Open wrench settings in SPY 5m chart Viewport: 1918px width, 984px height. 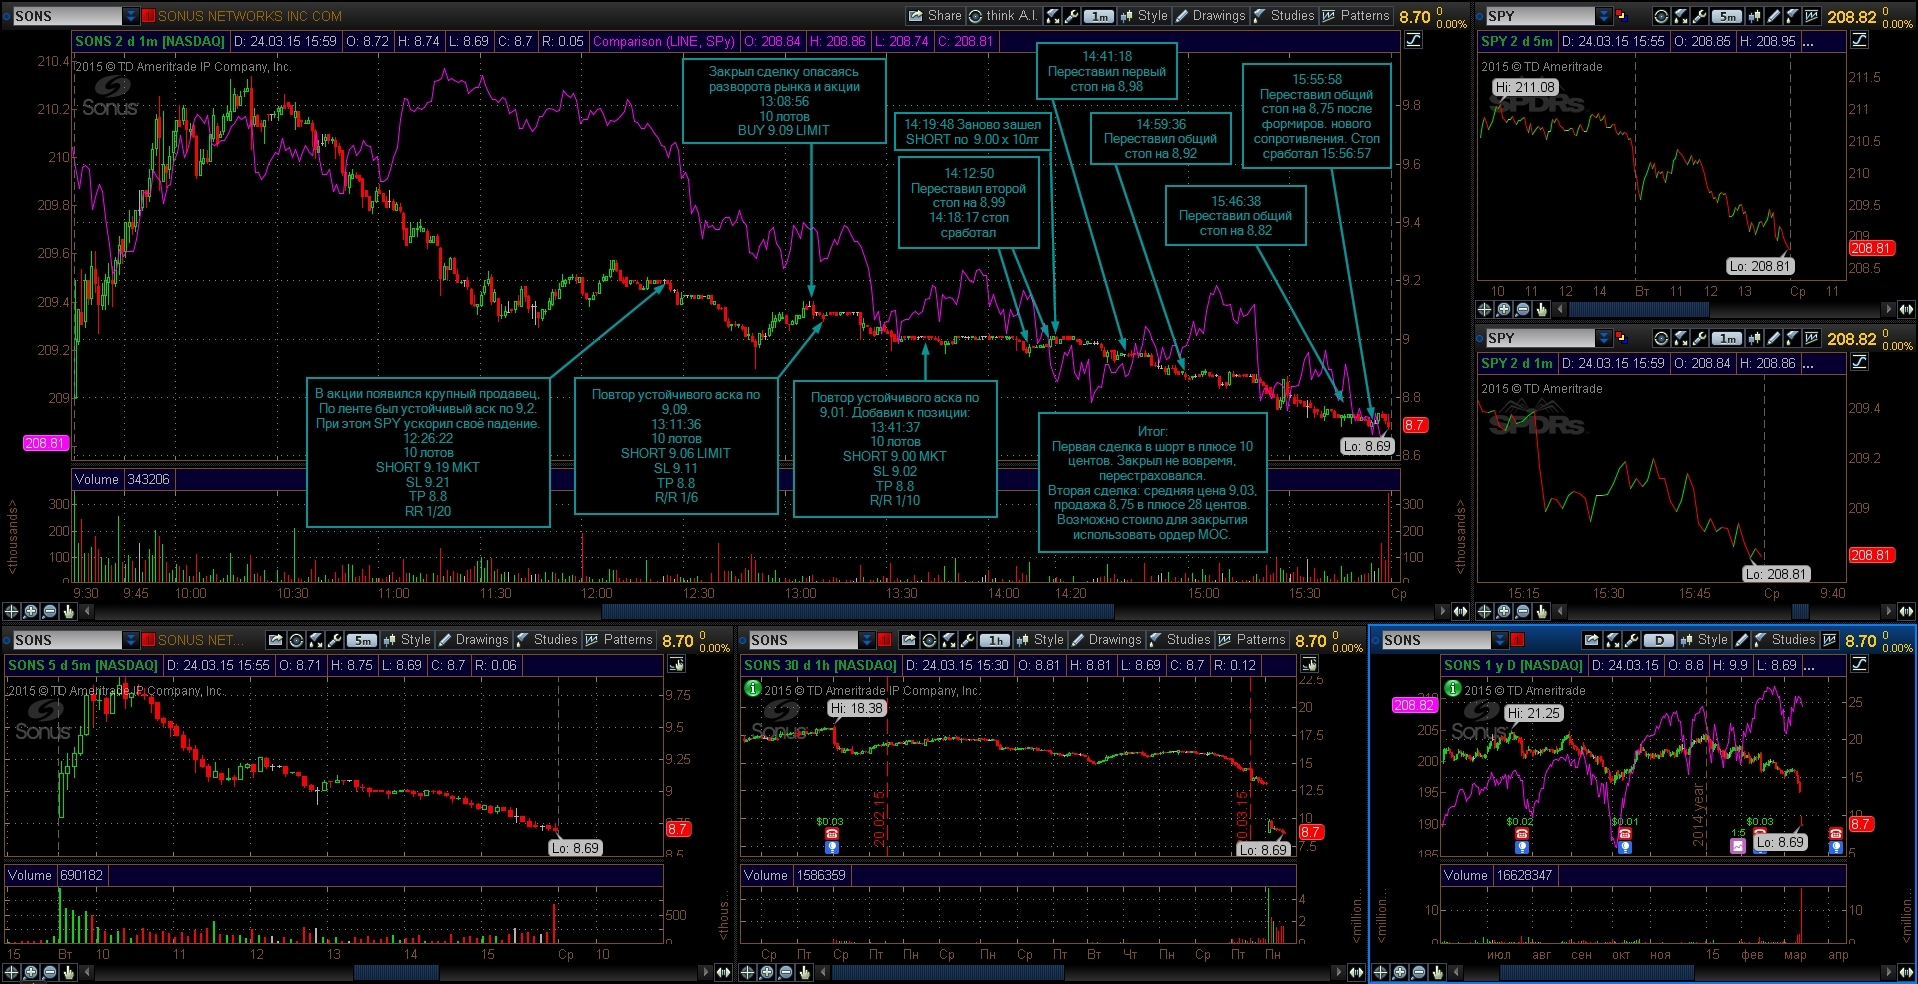pyautogui.click(x=1699, y=16)
